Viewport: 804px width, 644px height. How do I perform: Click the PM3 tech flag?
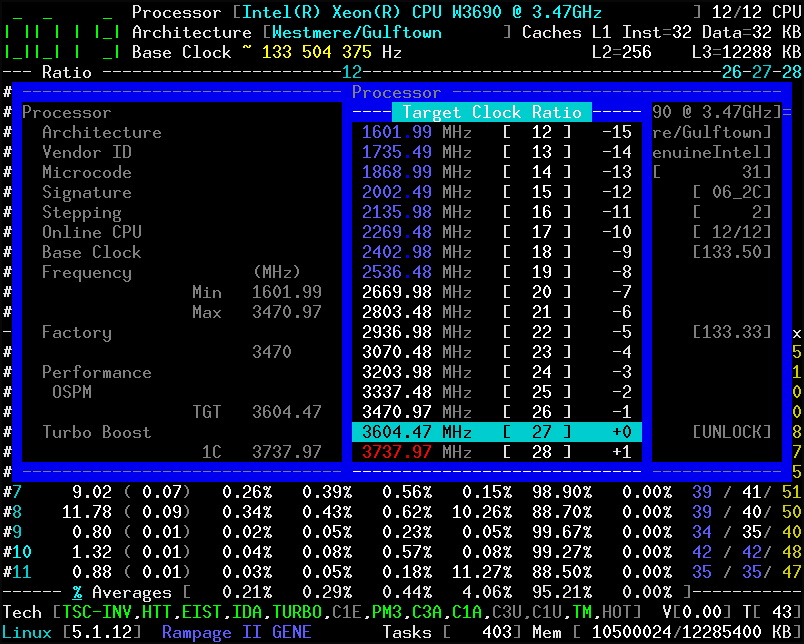pyautogui.click(x=387, y=612)
